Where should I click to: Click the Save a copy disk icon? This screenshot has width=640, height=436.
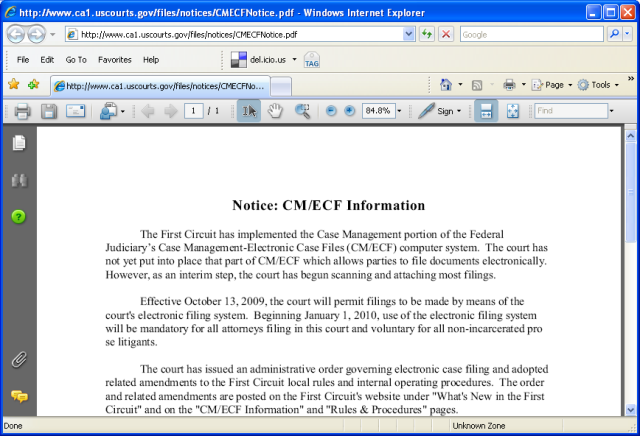[48, 111]
